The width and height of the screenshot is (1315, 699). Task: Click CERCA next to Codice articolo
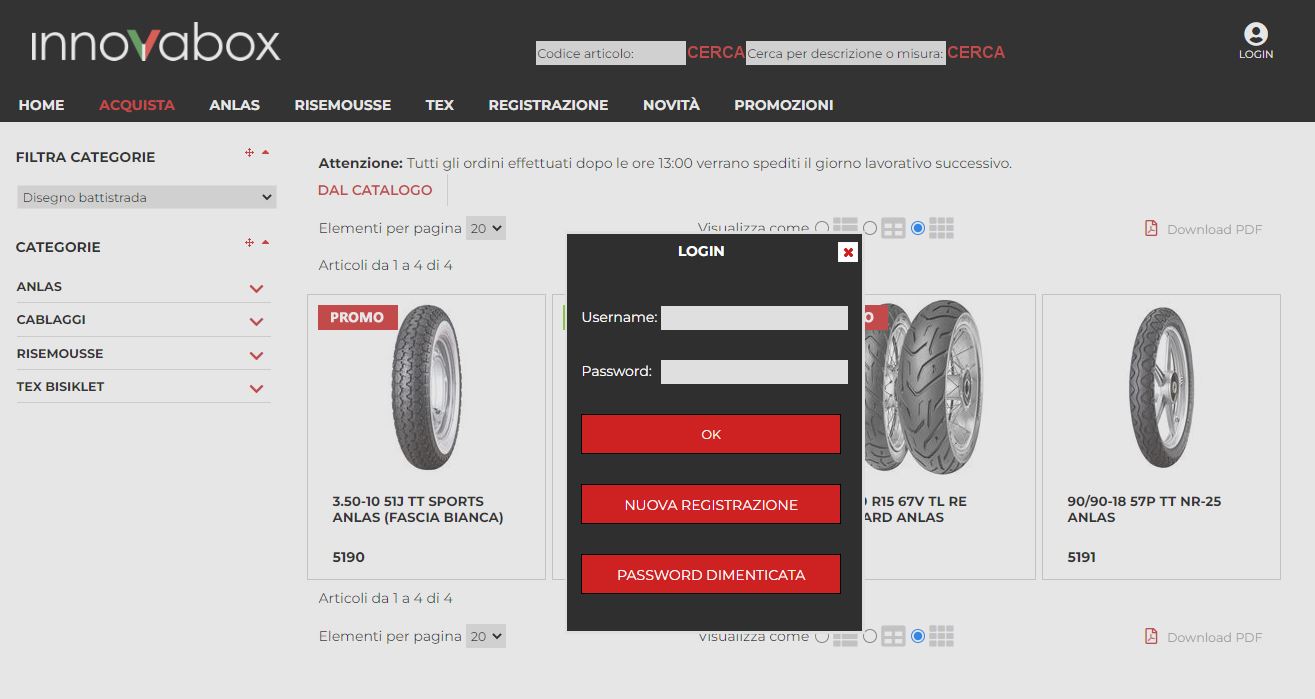click(716, 52)
